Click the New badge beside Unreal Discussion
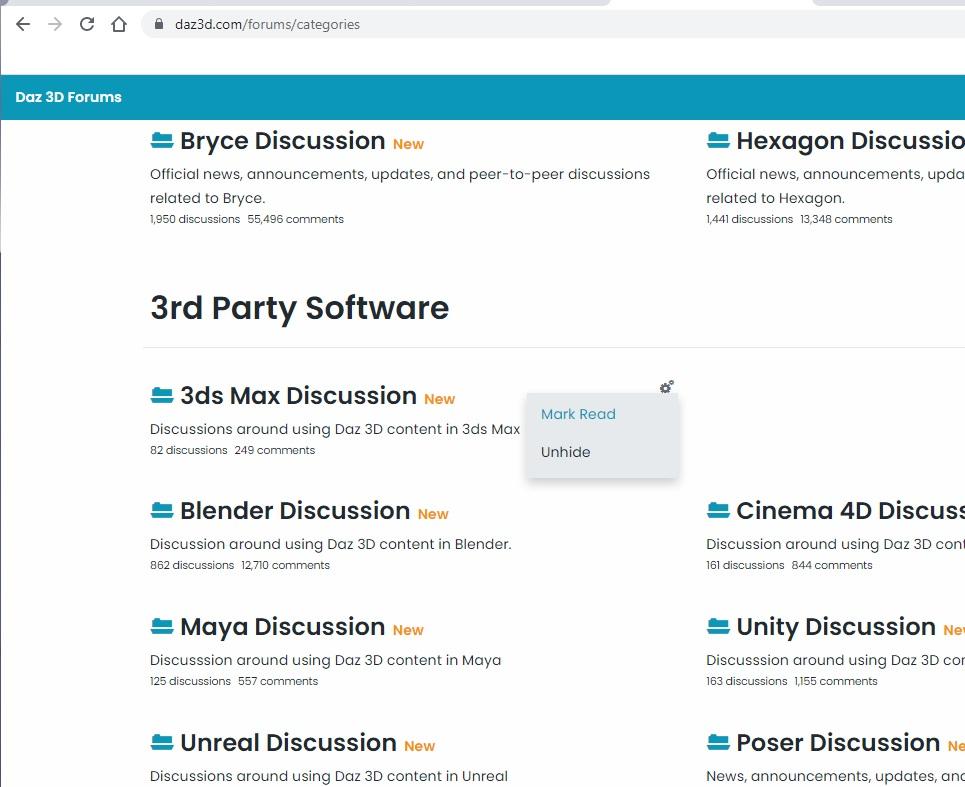This screenshot has height=787, width=965. tap(419, 746)
